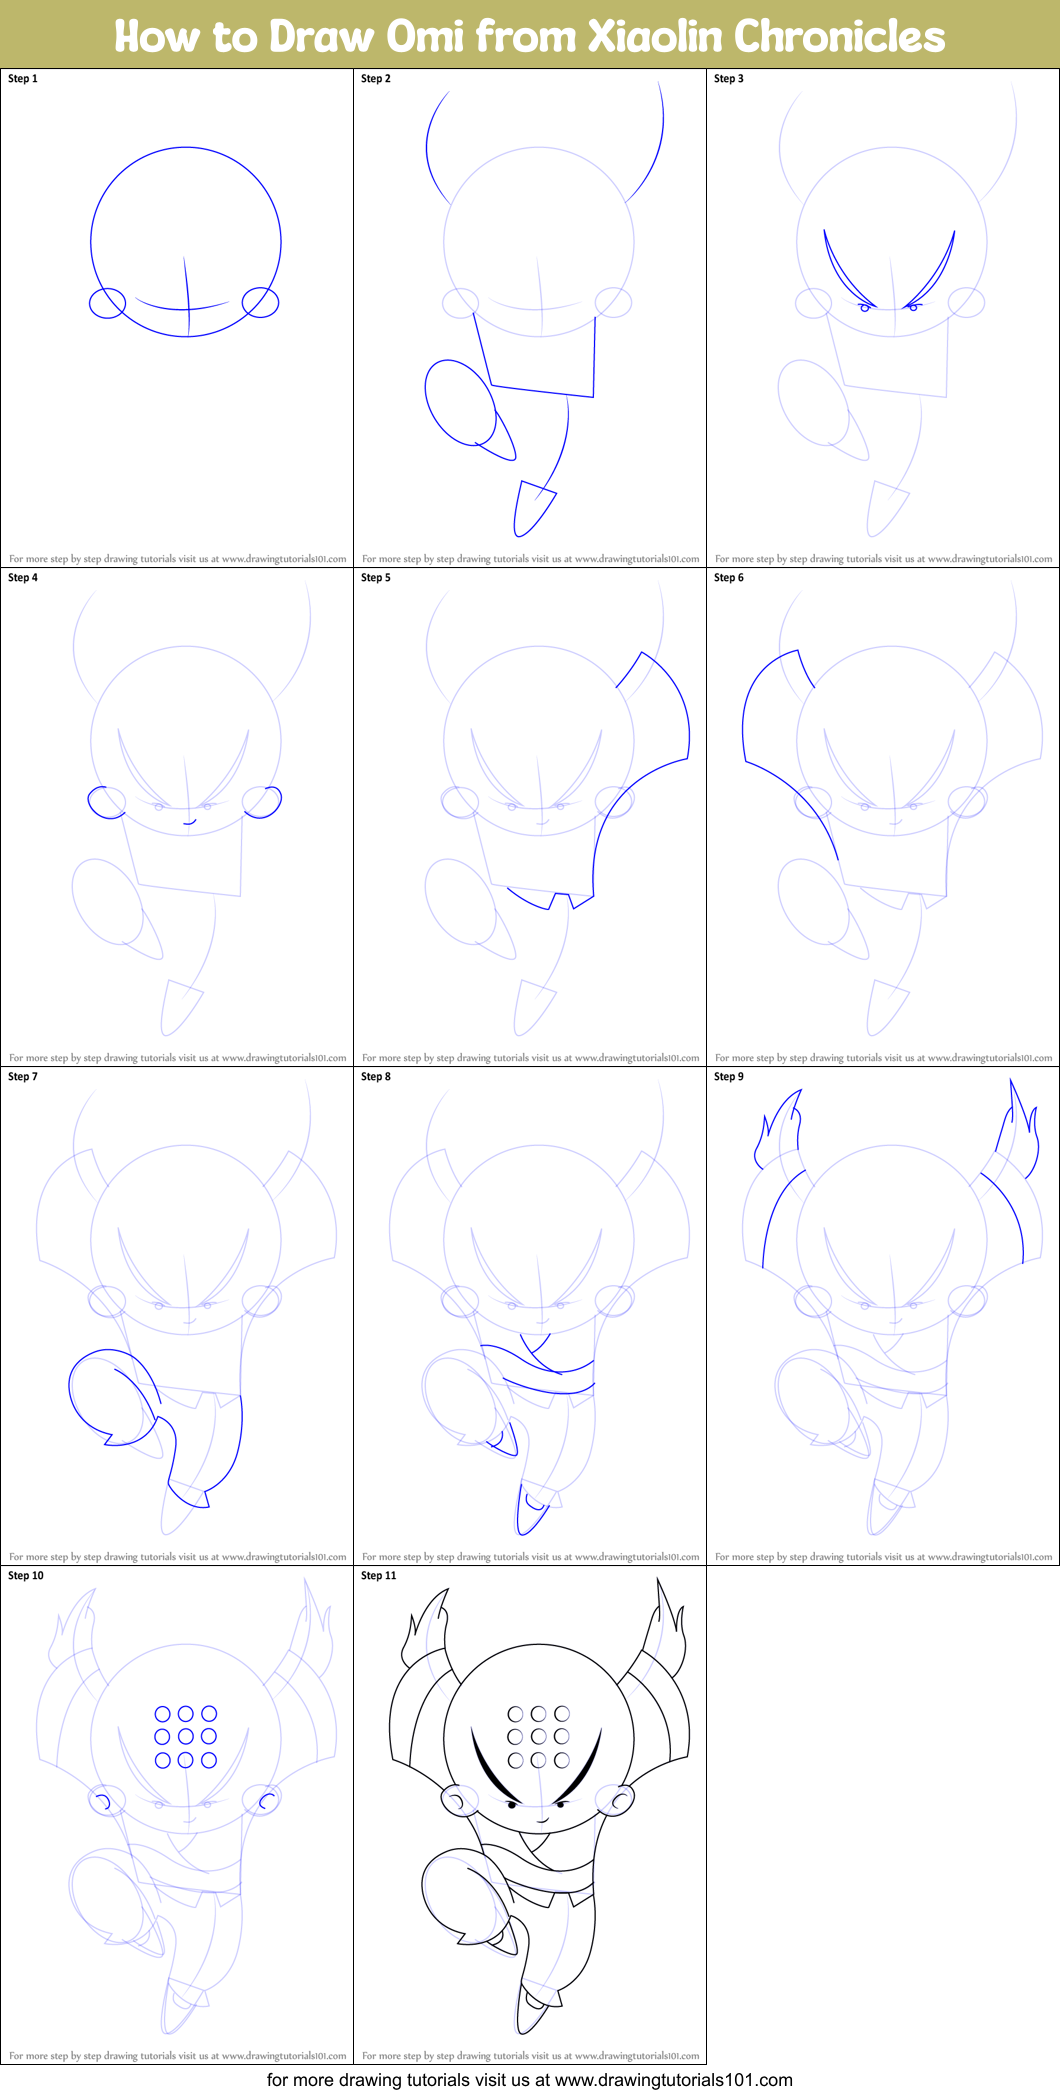Image resolution: width=1060 pixels, height=2095 pixels.
Task: Click the 'Step 1' label
Action: (x=23, y=78)
